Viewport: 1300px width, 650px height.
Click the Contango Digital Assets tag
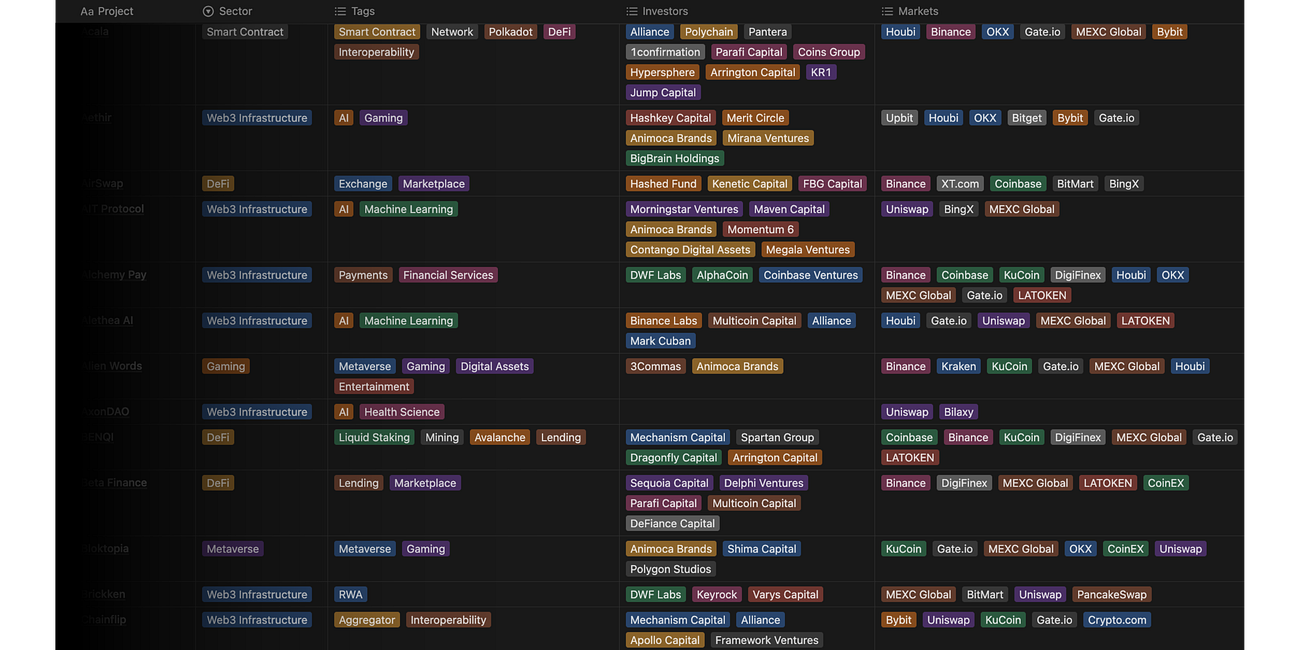690,250
